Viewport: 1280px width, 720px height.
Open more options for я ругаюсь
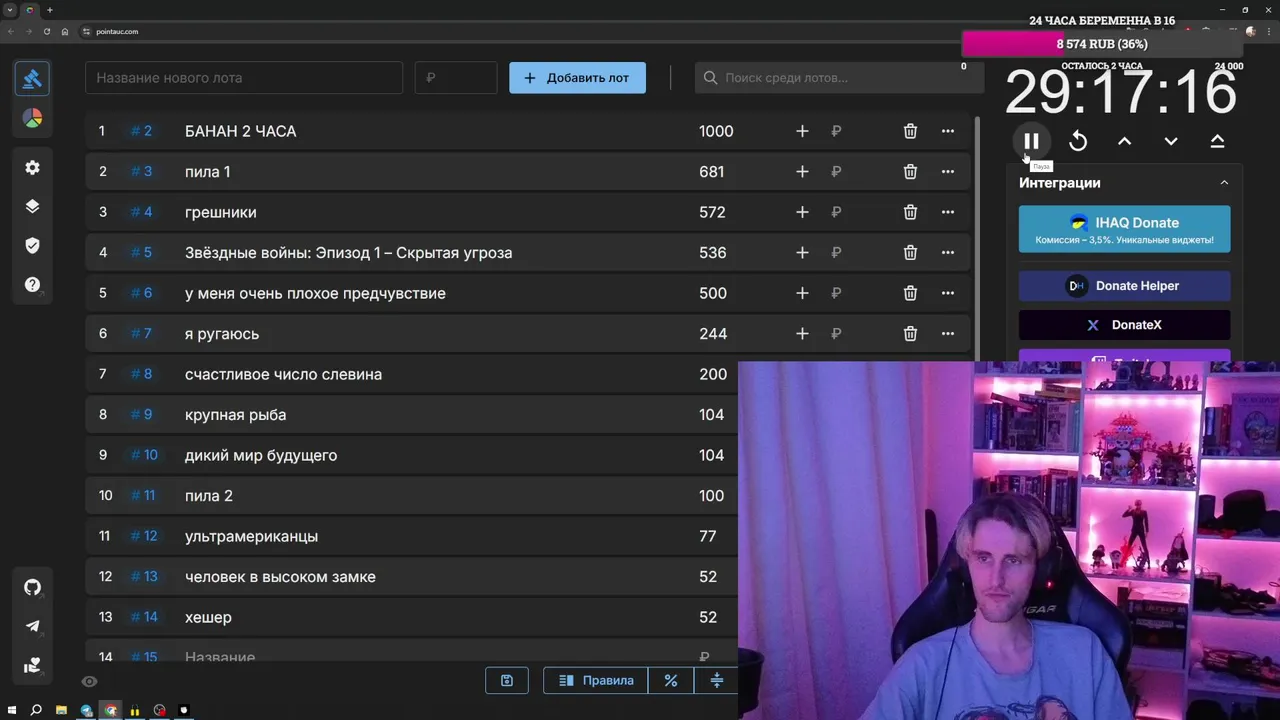point(948,334)
